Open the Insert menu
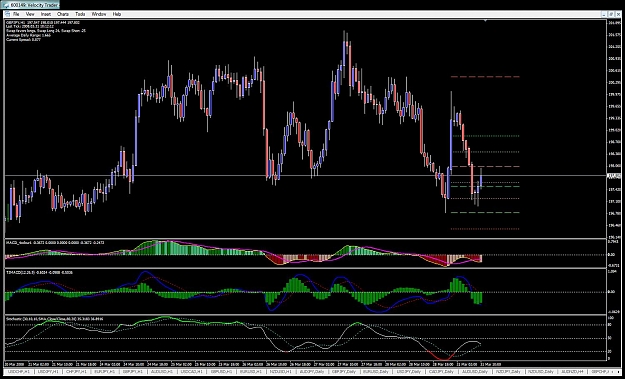The width and height of the screenshot is (625, 379). [46, 14]
